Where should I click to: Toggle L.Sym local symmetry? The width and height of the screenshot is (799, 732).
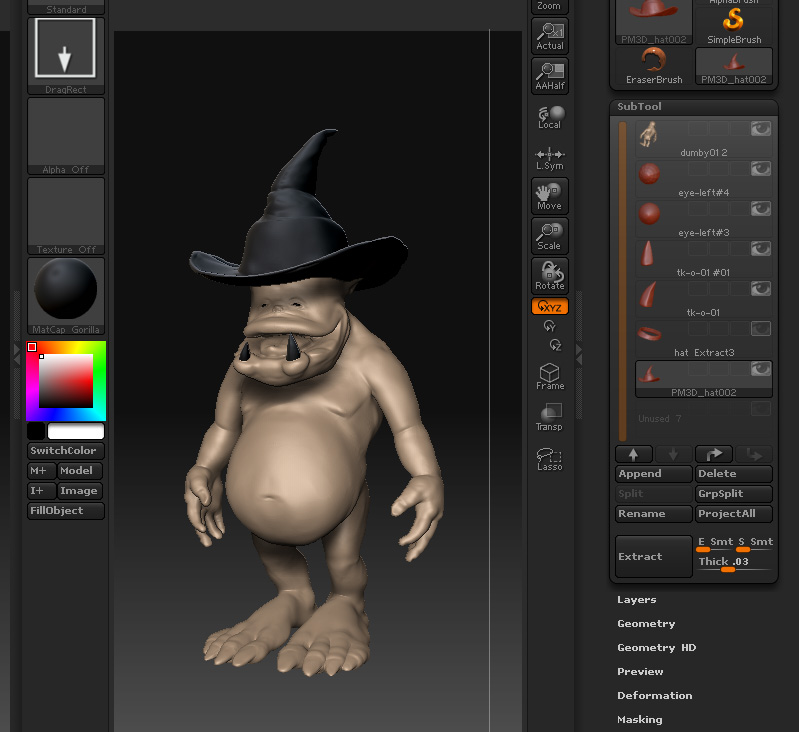point(550,158)
